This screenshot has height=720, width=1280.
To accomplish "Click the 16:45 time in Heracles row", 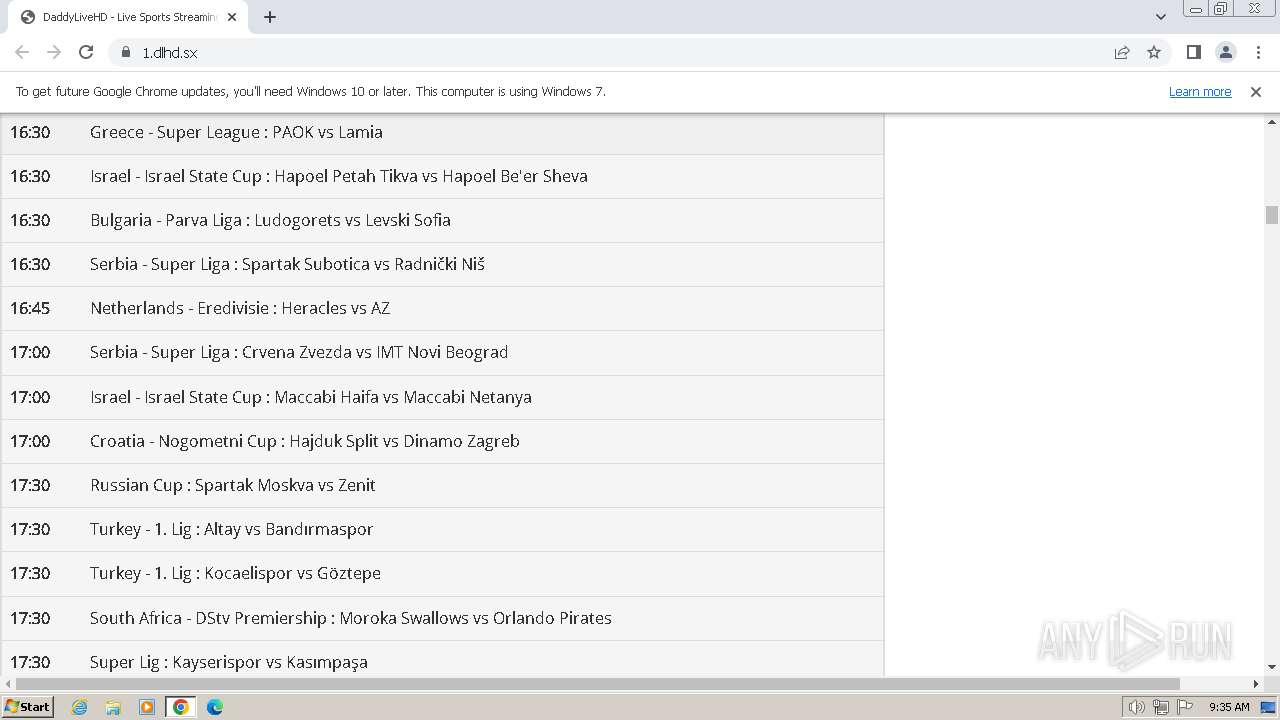I will coord(30,308).
